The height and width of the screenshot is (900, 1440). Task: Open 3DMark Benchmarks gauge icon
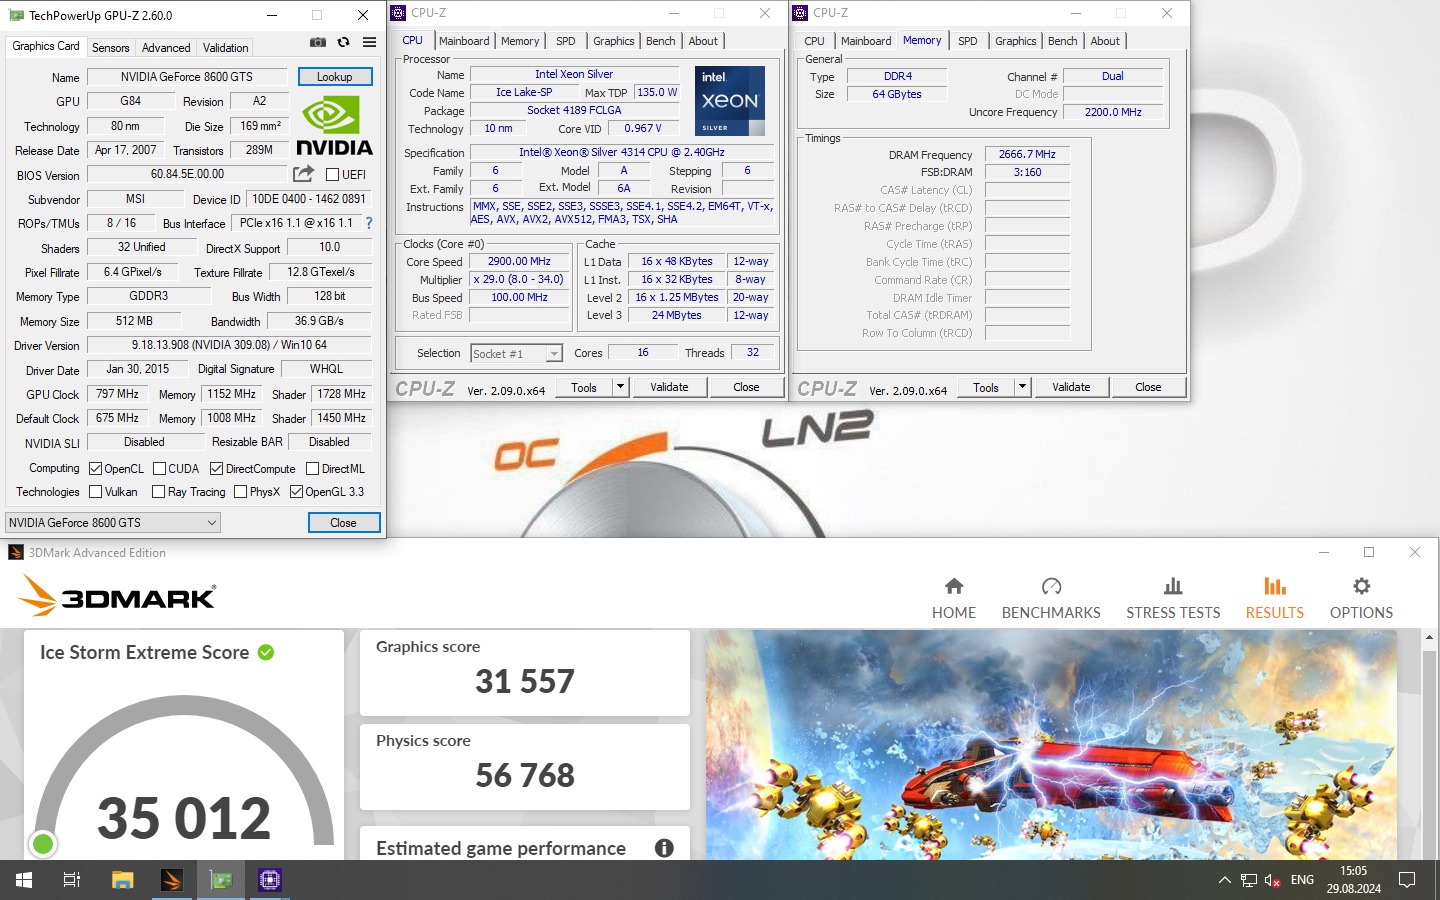[1051, 586]
